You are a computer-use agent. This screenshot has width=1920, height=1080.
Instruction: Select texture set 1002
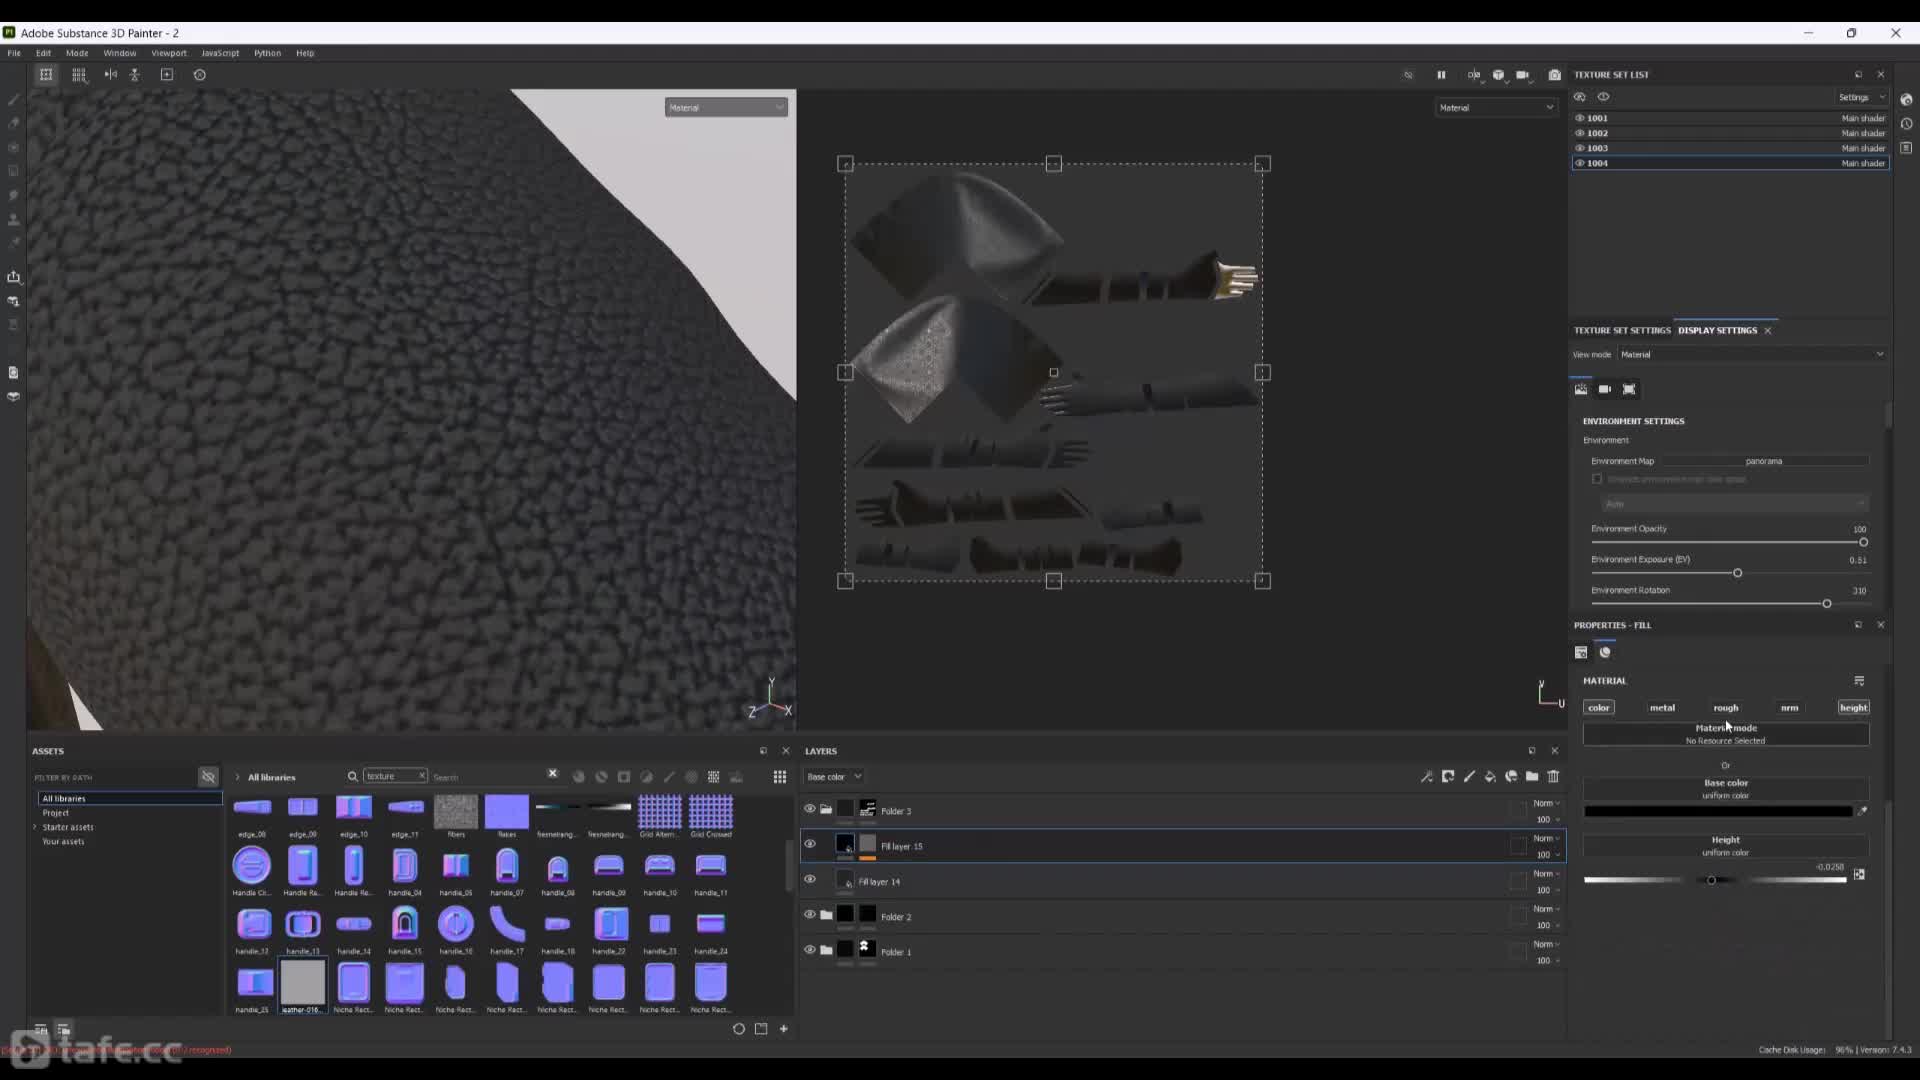[x=1730, y=133]
